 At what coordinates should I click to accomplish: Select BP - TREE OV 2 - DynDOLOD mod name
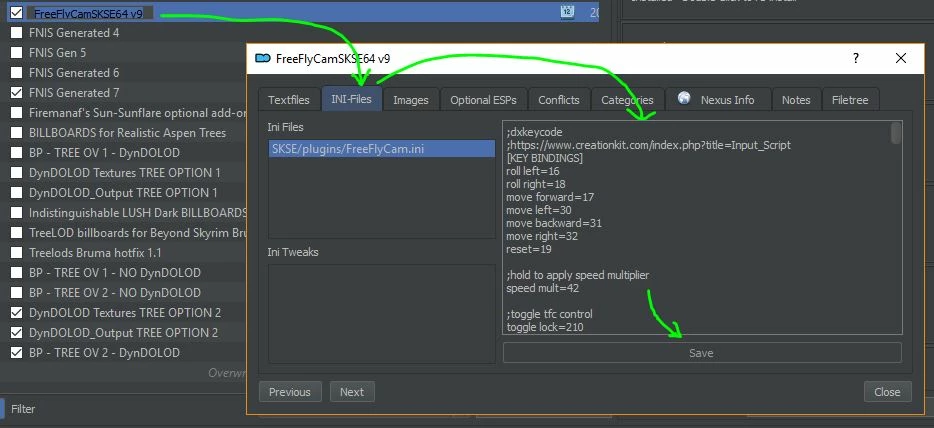pos(104,353)
